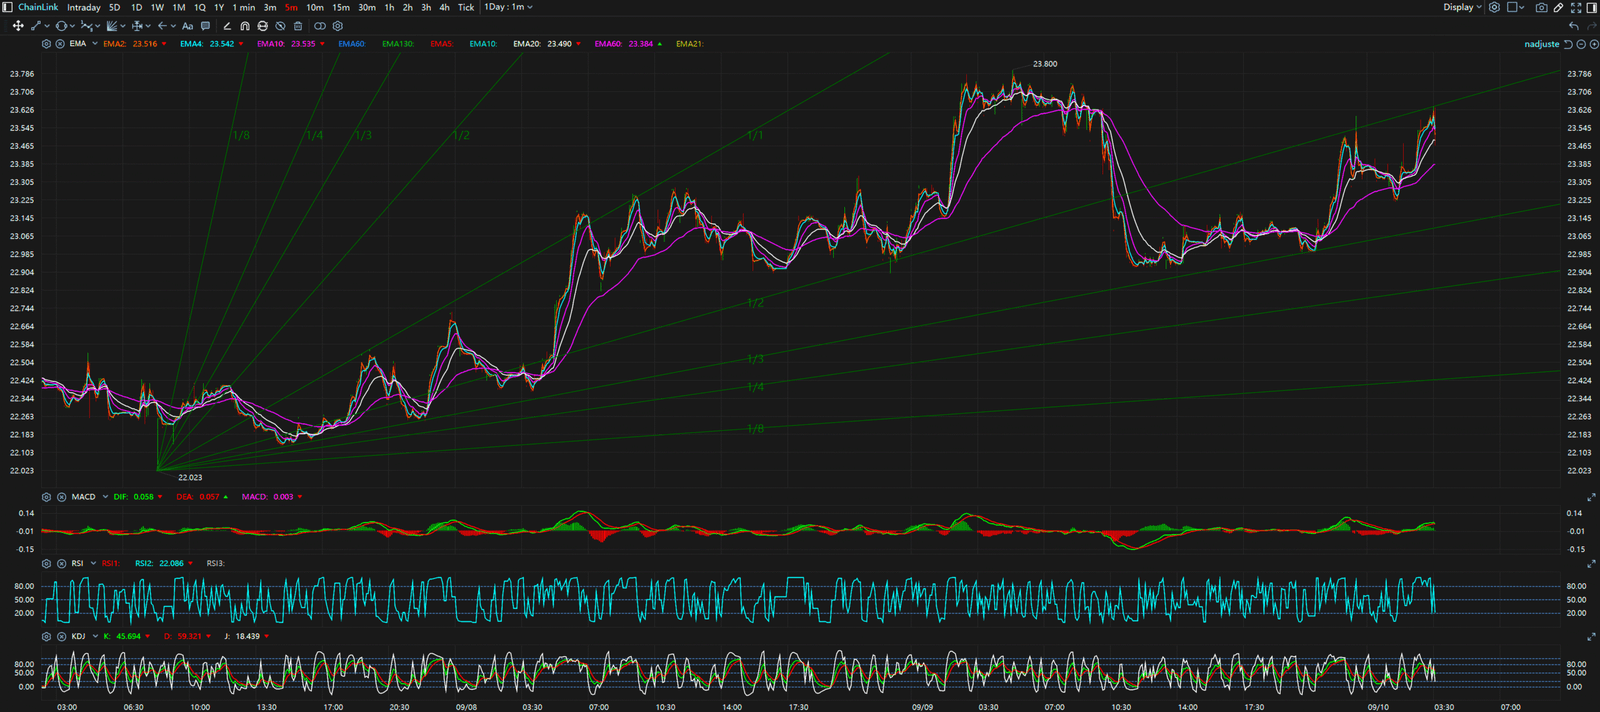The image size is (1600, 712).
Task: Click the linked rings drawing icon
Action: point(320,26)
